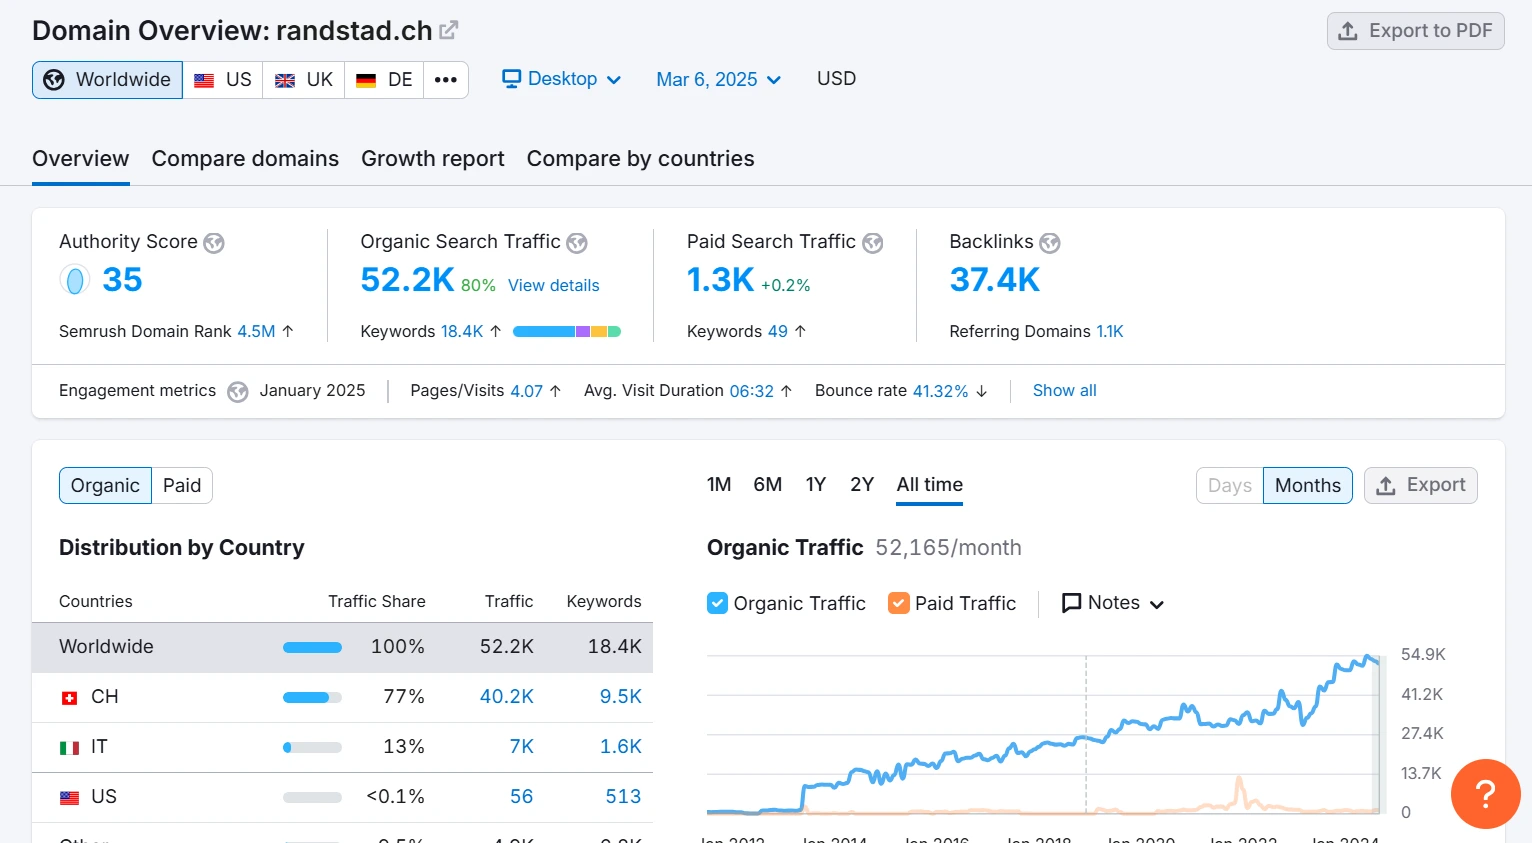This screenshot has height=843, width=1532.
Task: Click the chart Export button
Action: pyautogui.click(x=1421, y=485)
